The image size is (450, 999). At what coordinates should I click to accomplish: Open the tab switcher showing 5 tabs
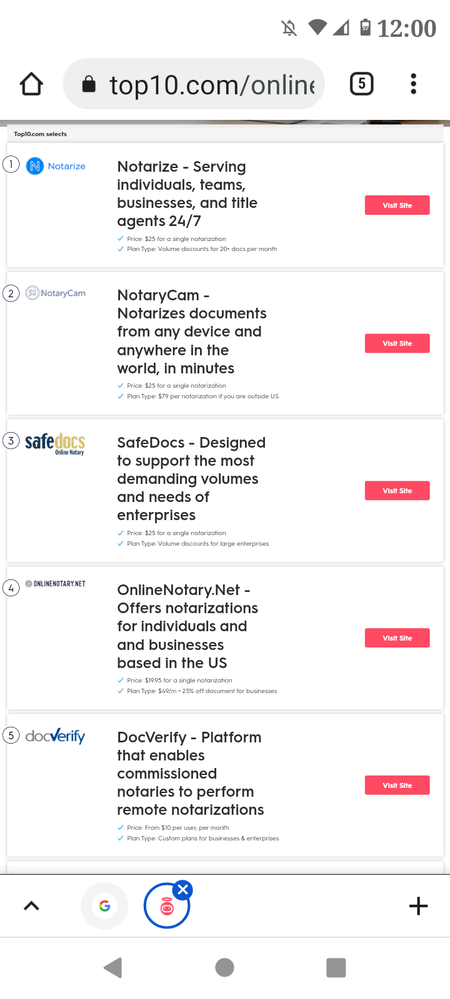(361, 83)
